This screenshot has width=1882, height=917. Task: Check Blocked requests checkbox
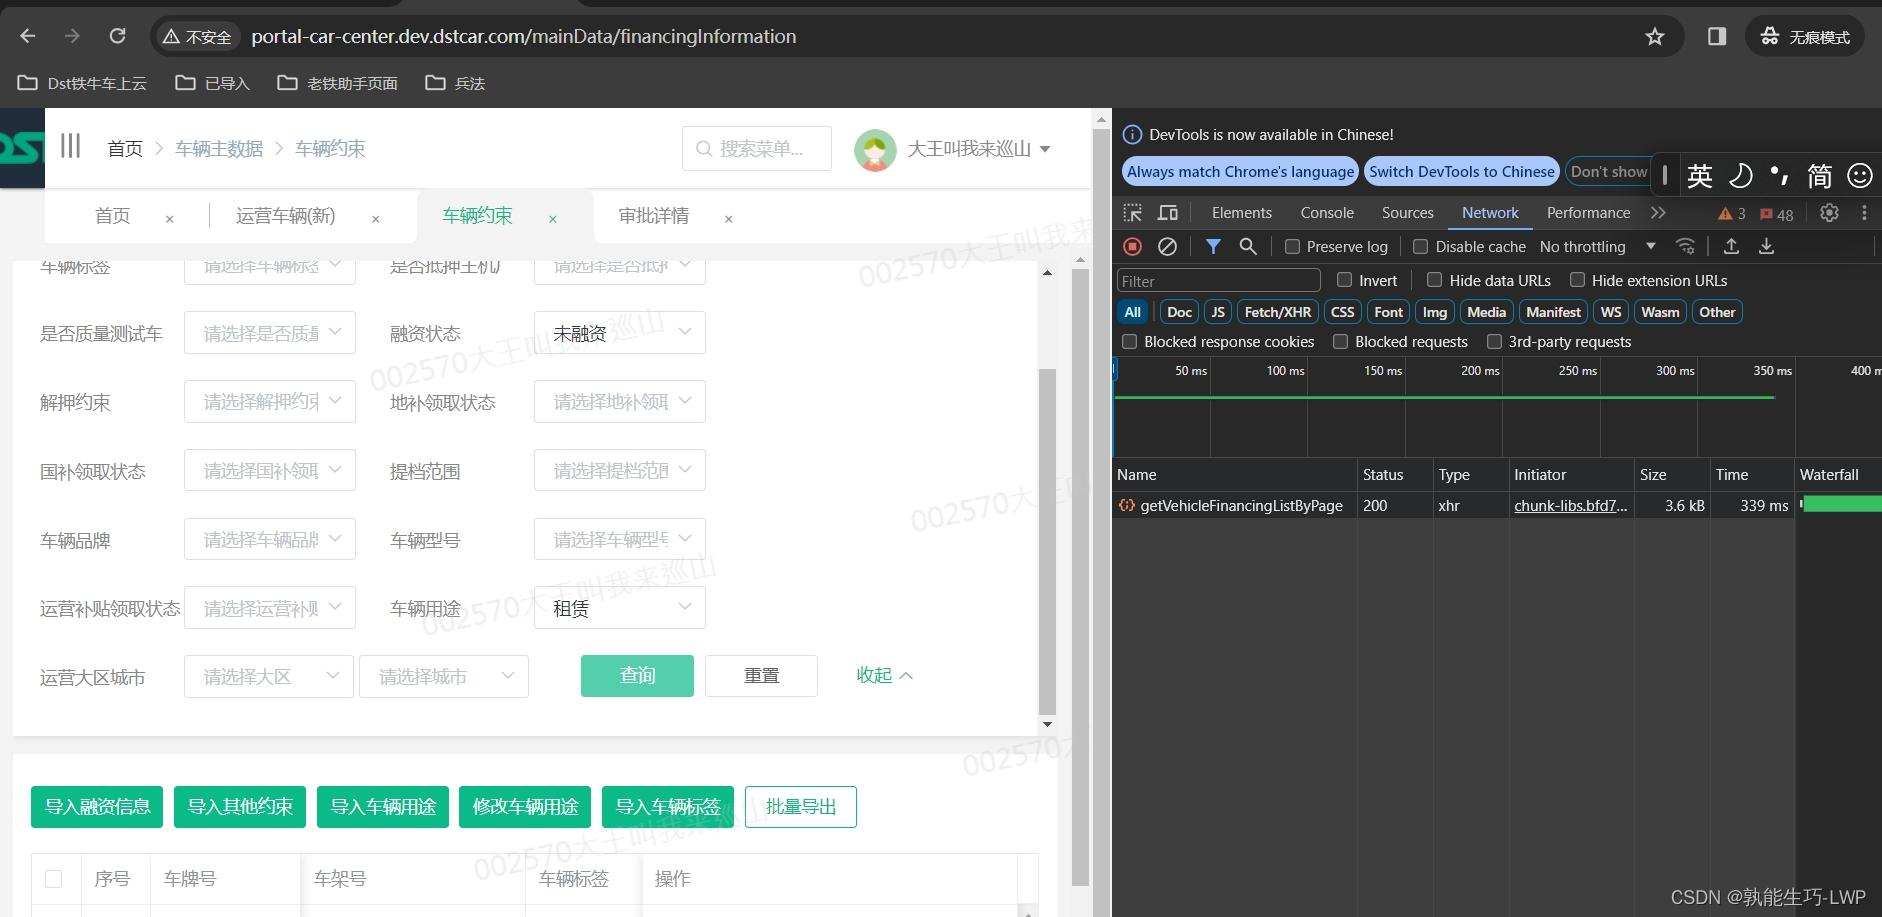point(1341,342)
